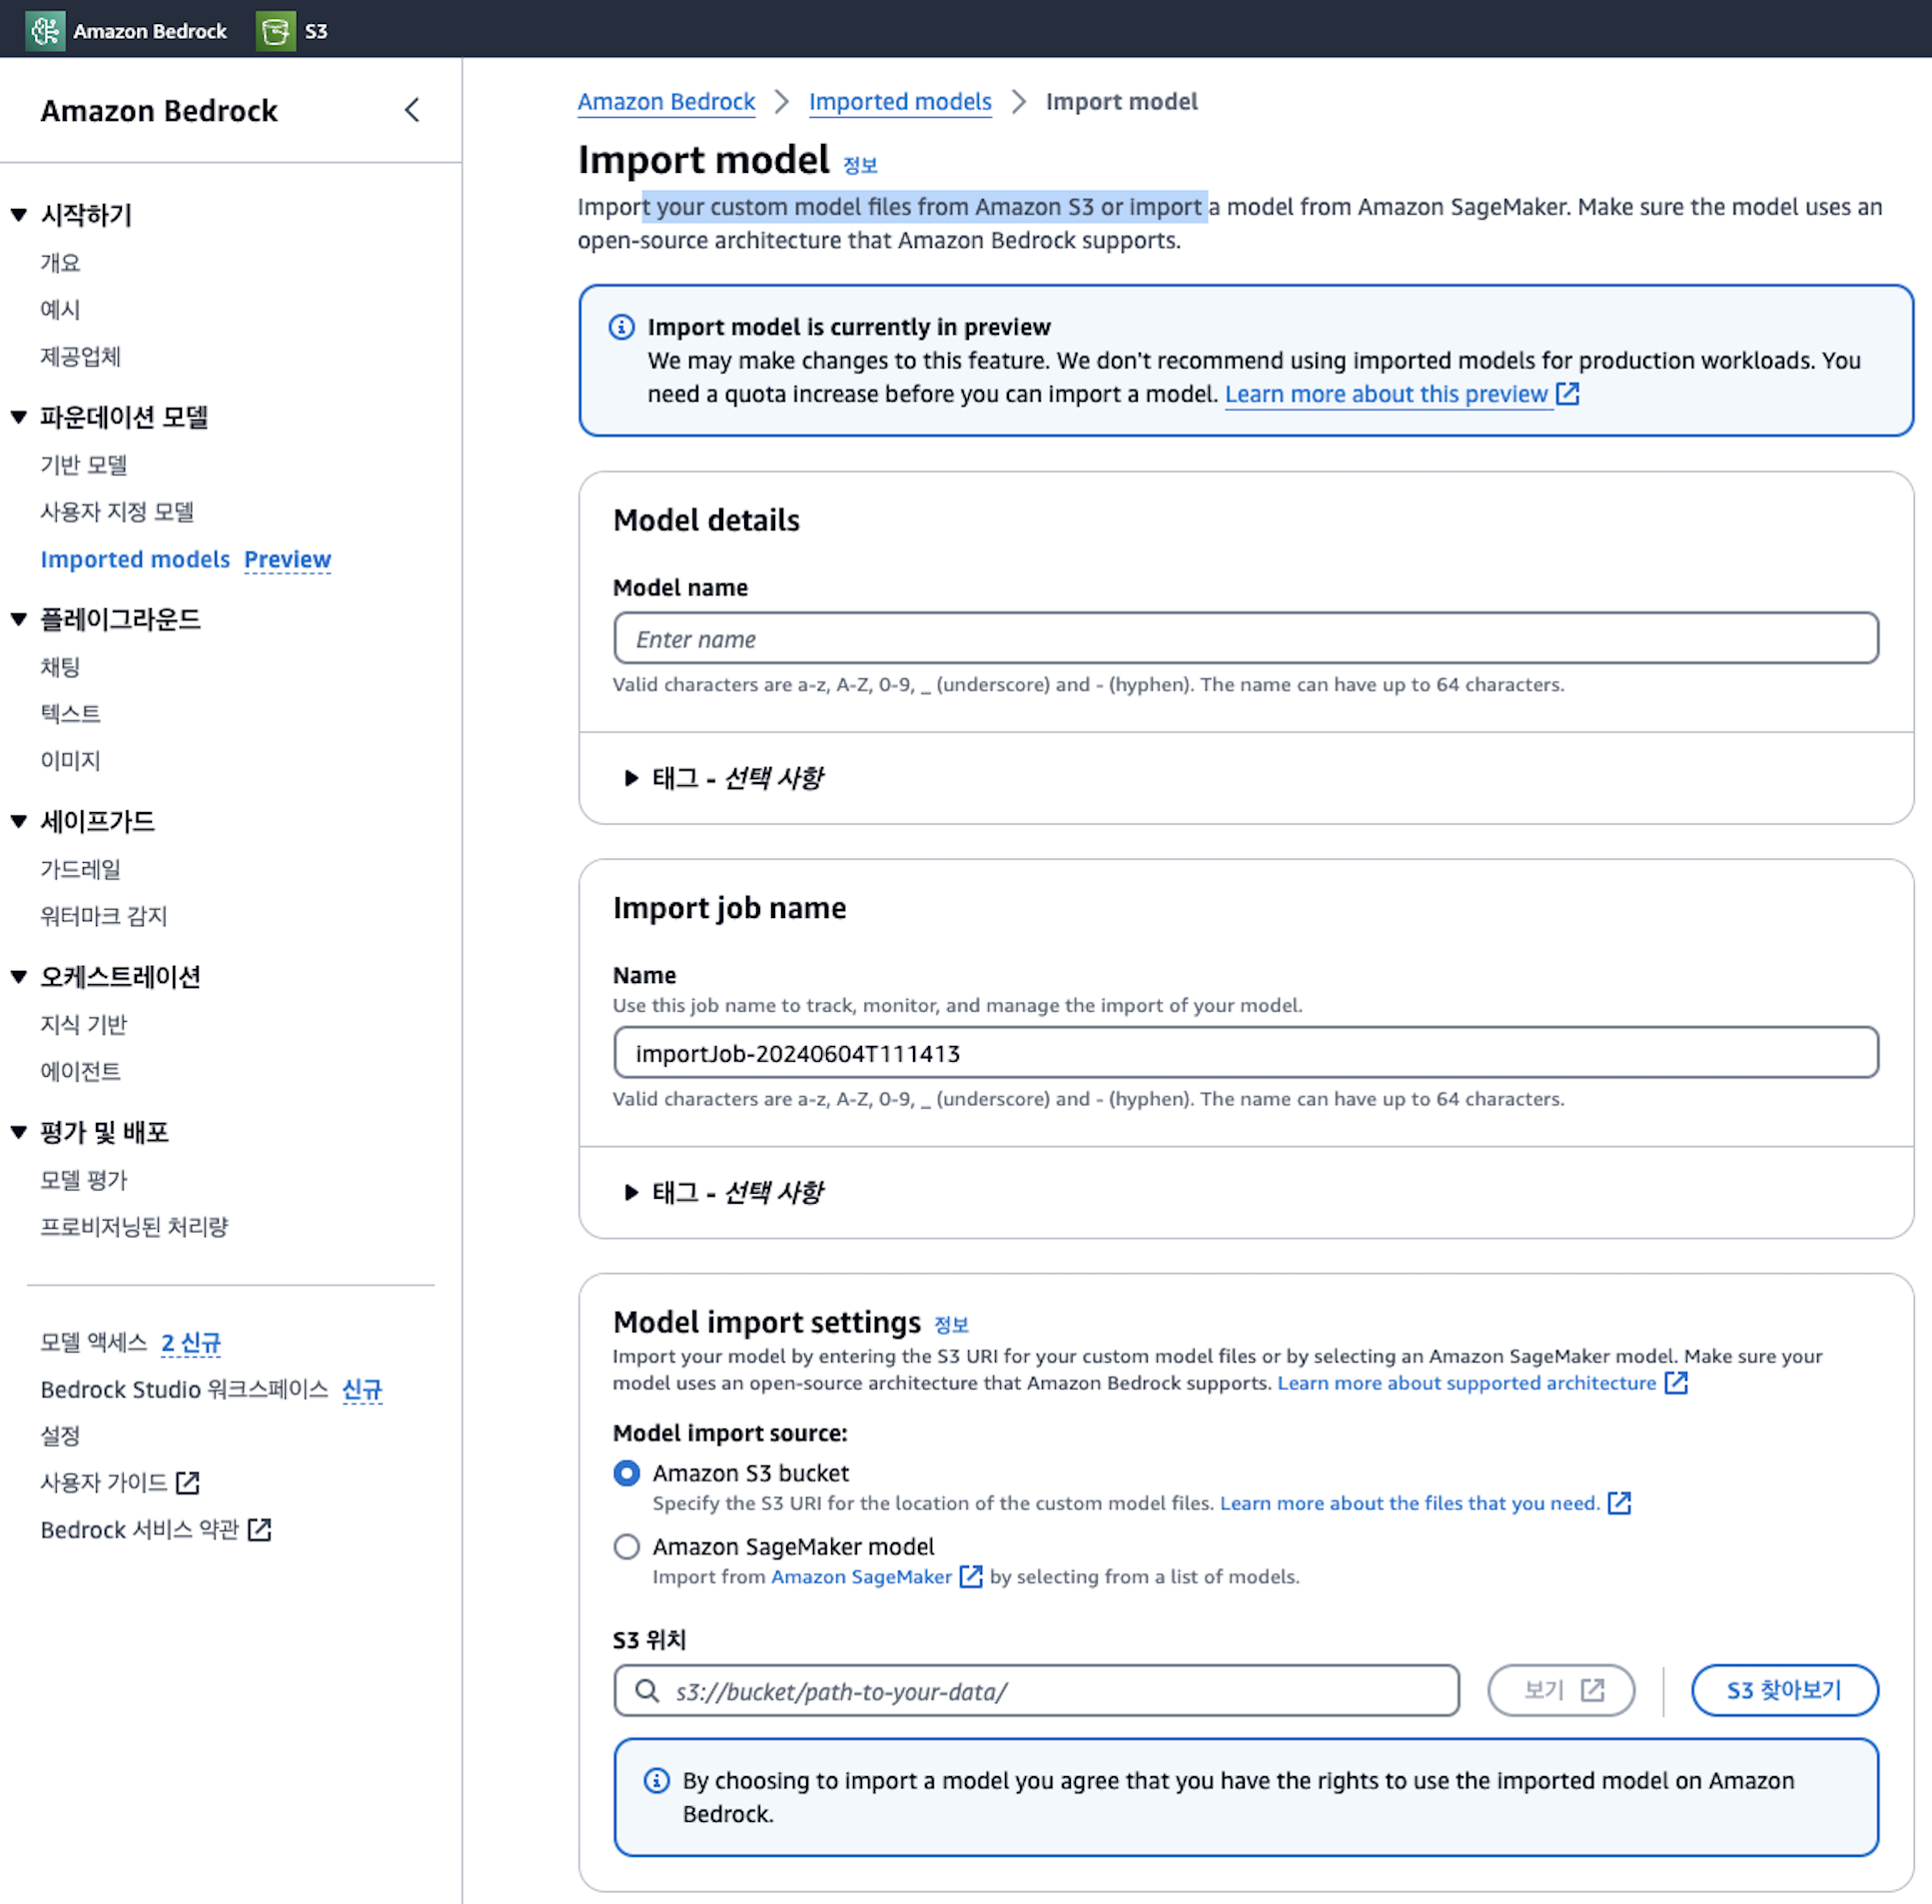The width and height of the screenshot is (1932, 1904).
Task: Click the info icon in the rights agreement notice
Action: click(657, 1781)
